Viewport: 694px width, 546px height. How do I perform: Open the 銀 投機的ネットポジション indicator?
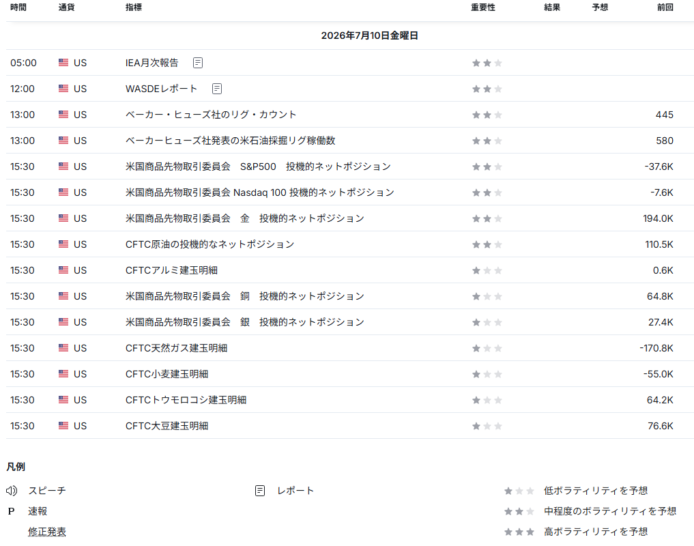click(x=245, y=322)
